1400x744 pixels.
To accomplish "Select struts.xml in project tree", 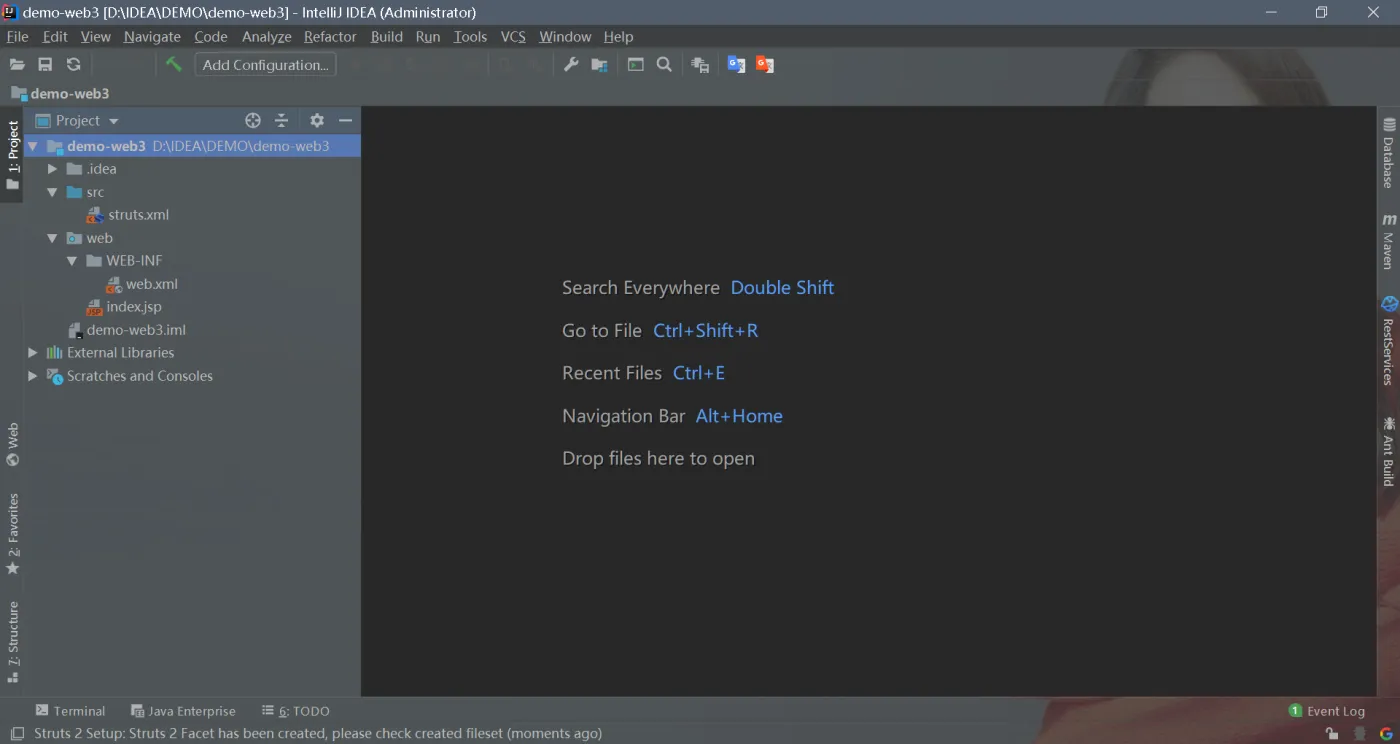I will click(138, 215).
